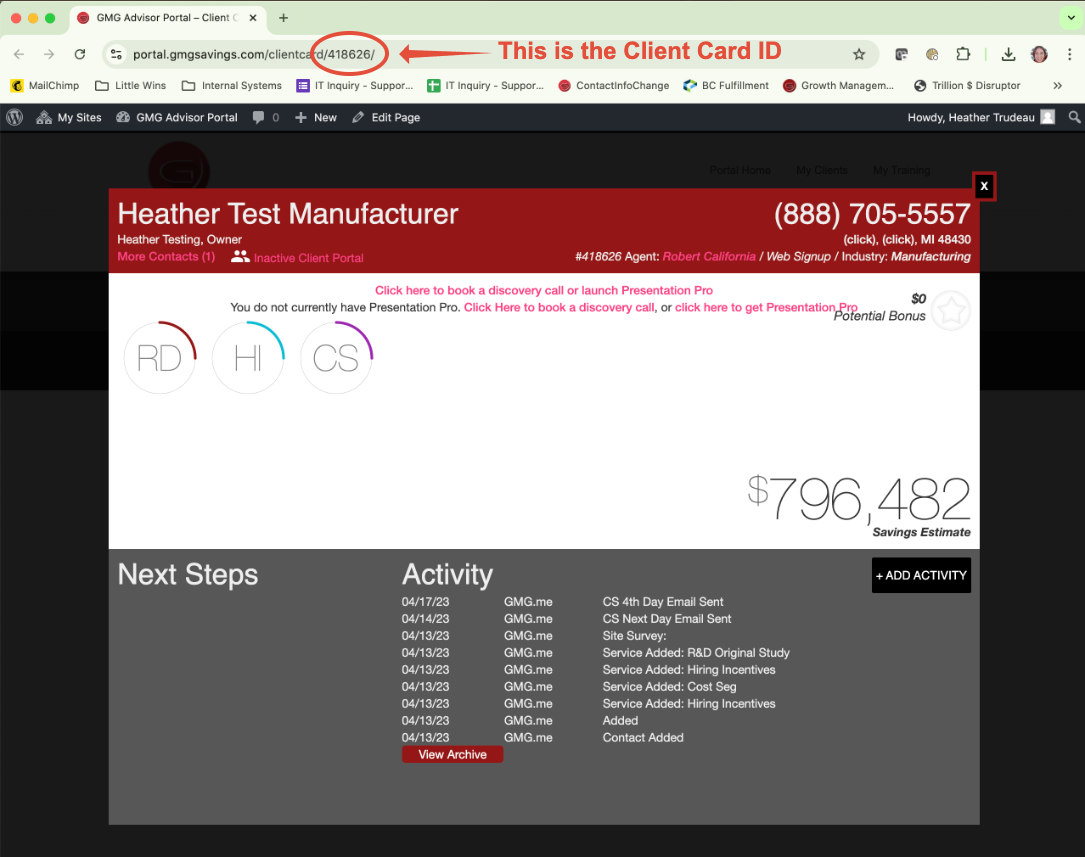Click the View Archive button

point(453,755)
